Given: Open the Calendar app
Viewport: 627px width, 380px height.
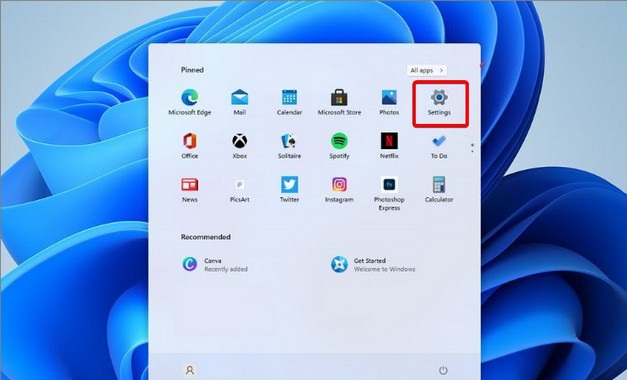Looking at the screenshot, I should click(289, 103).
